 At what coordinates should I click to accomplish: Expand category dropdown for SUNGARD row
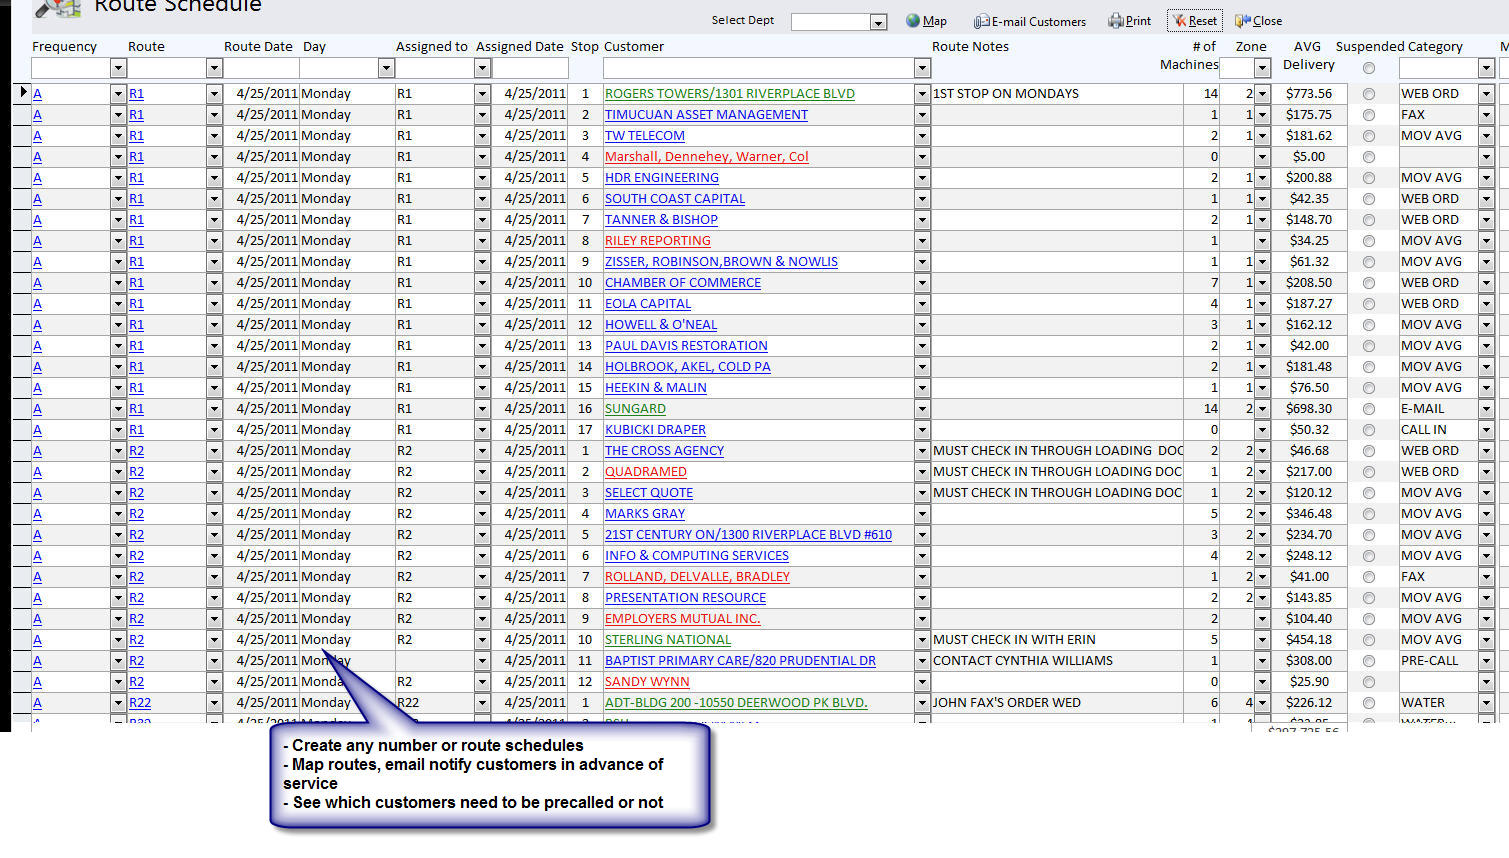tap(1486, 409)
